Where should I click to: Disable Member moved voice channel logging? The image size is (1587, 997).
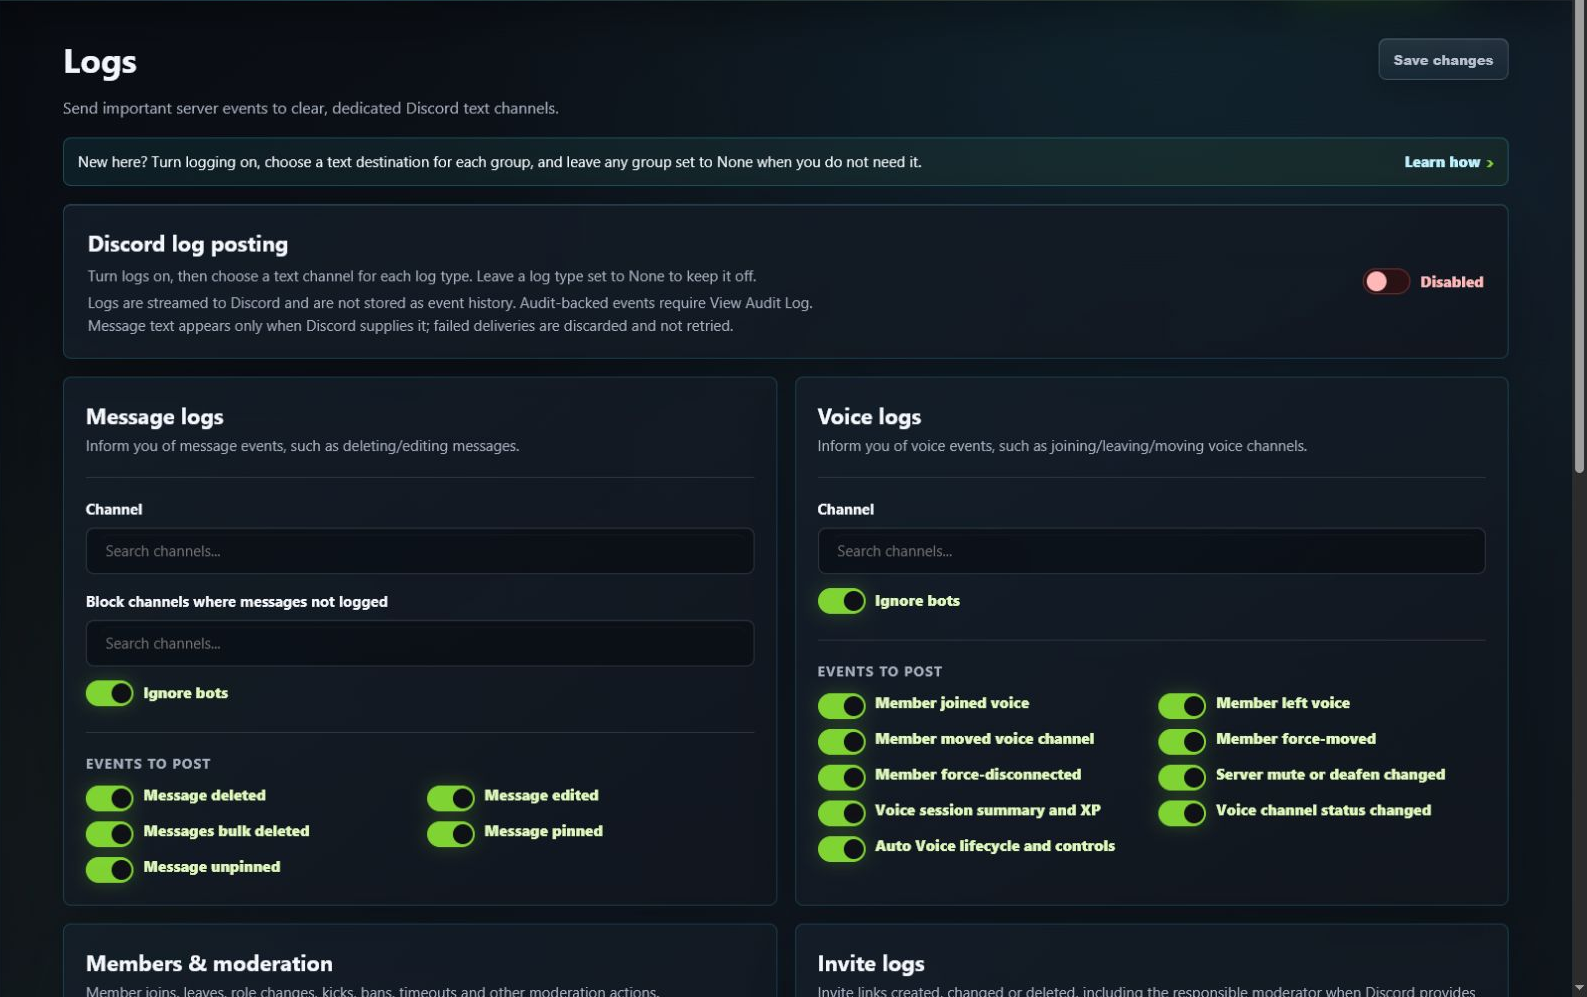point(841,741)
